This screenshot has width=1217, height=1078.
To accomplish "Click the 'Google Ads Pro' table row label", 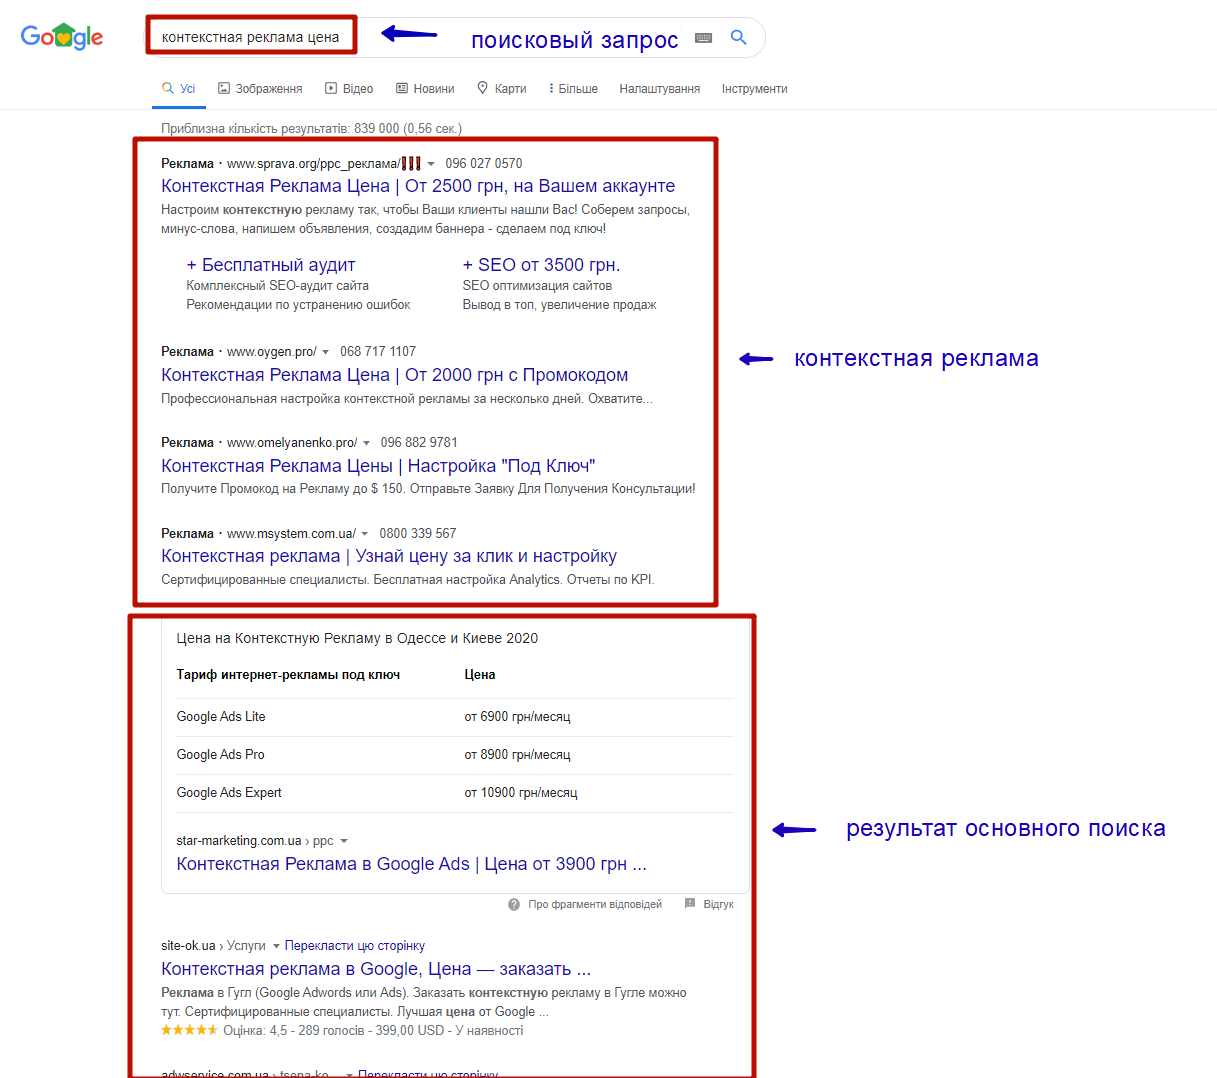I will (x=220, y=755).
